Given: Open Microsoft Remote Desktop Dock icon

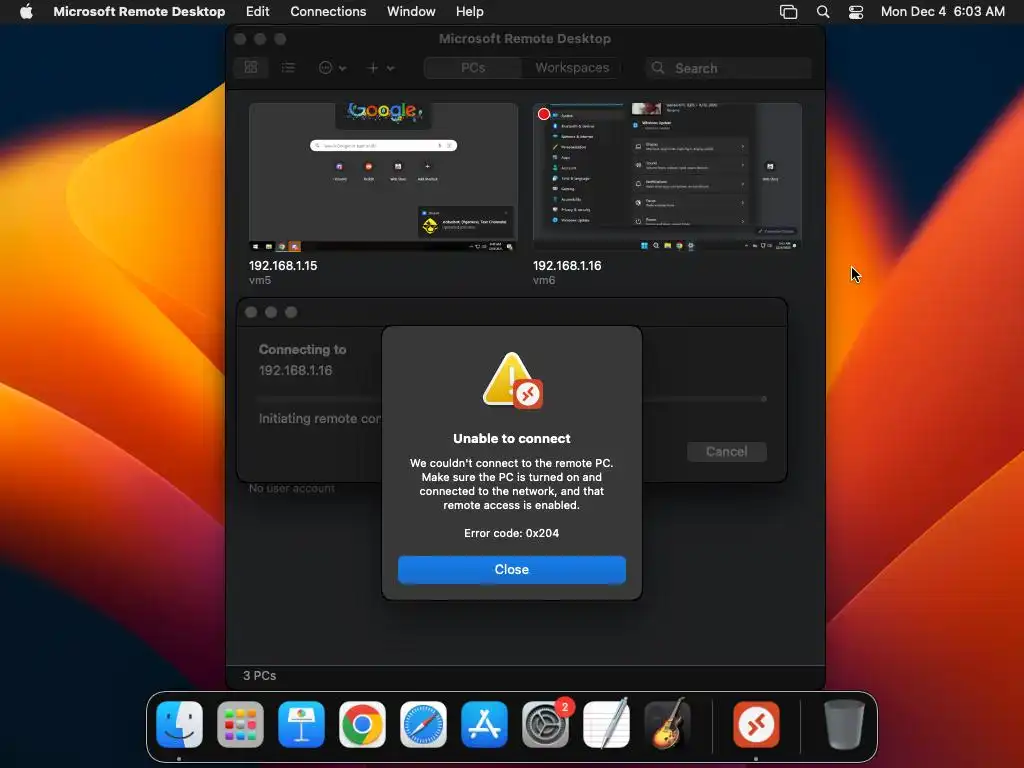Looking at the screenshot, I should pyautogui.click(x=756, y=724).
